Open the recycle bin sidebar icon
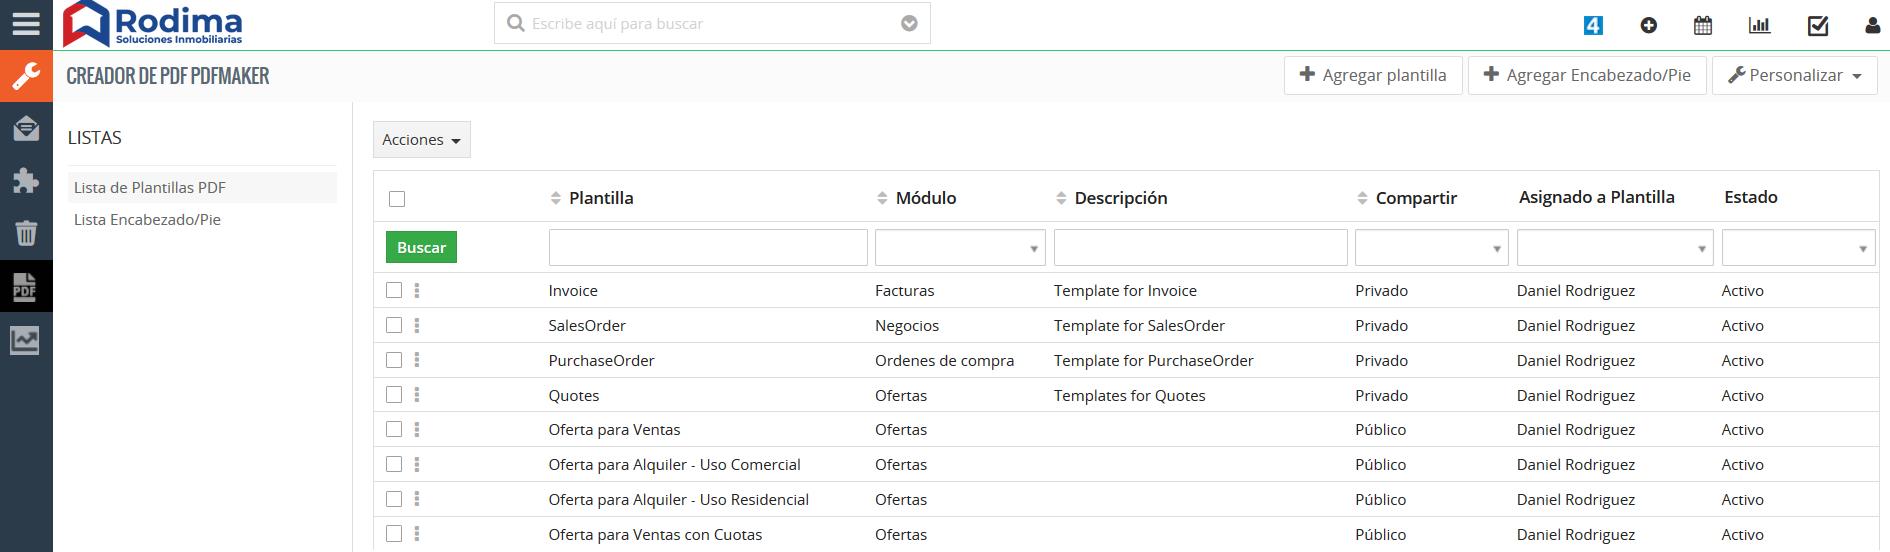The width and height of the screenshot is (1890, 552). tap(26, 234)
